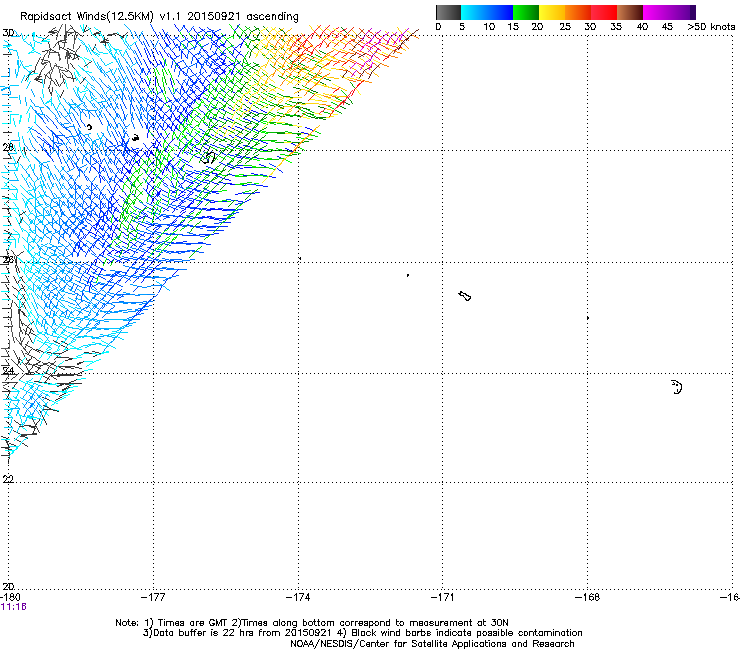Click the '45' legend tick label
740x650 pixels.
coord(667,27)
